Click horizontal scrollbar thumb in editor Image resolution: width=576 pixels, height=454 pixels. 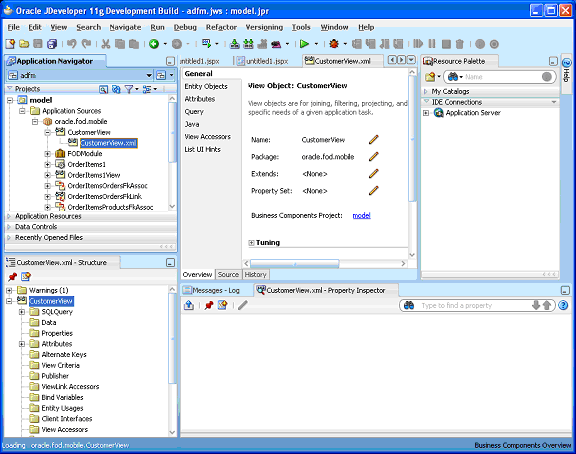295,263
